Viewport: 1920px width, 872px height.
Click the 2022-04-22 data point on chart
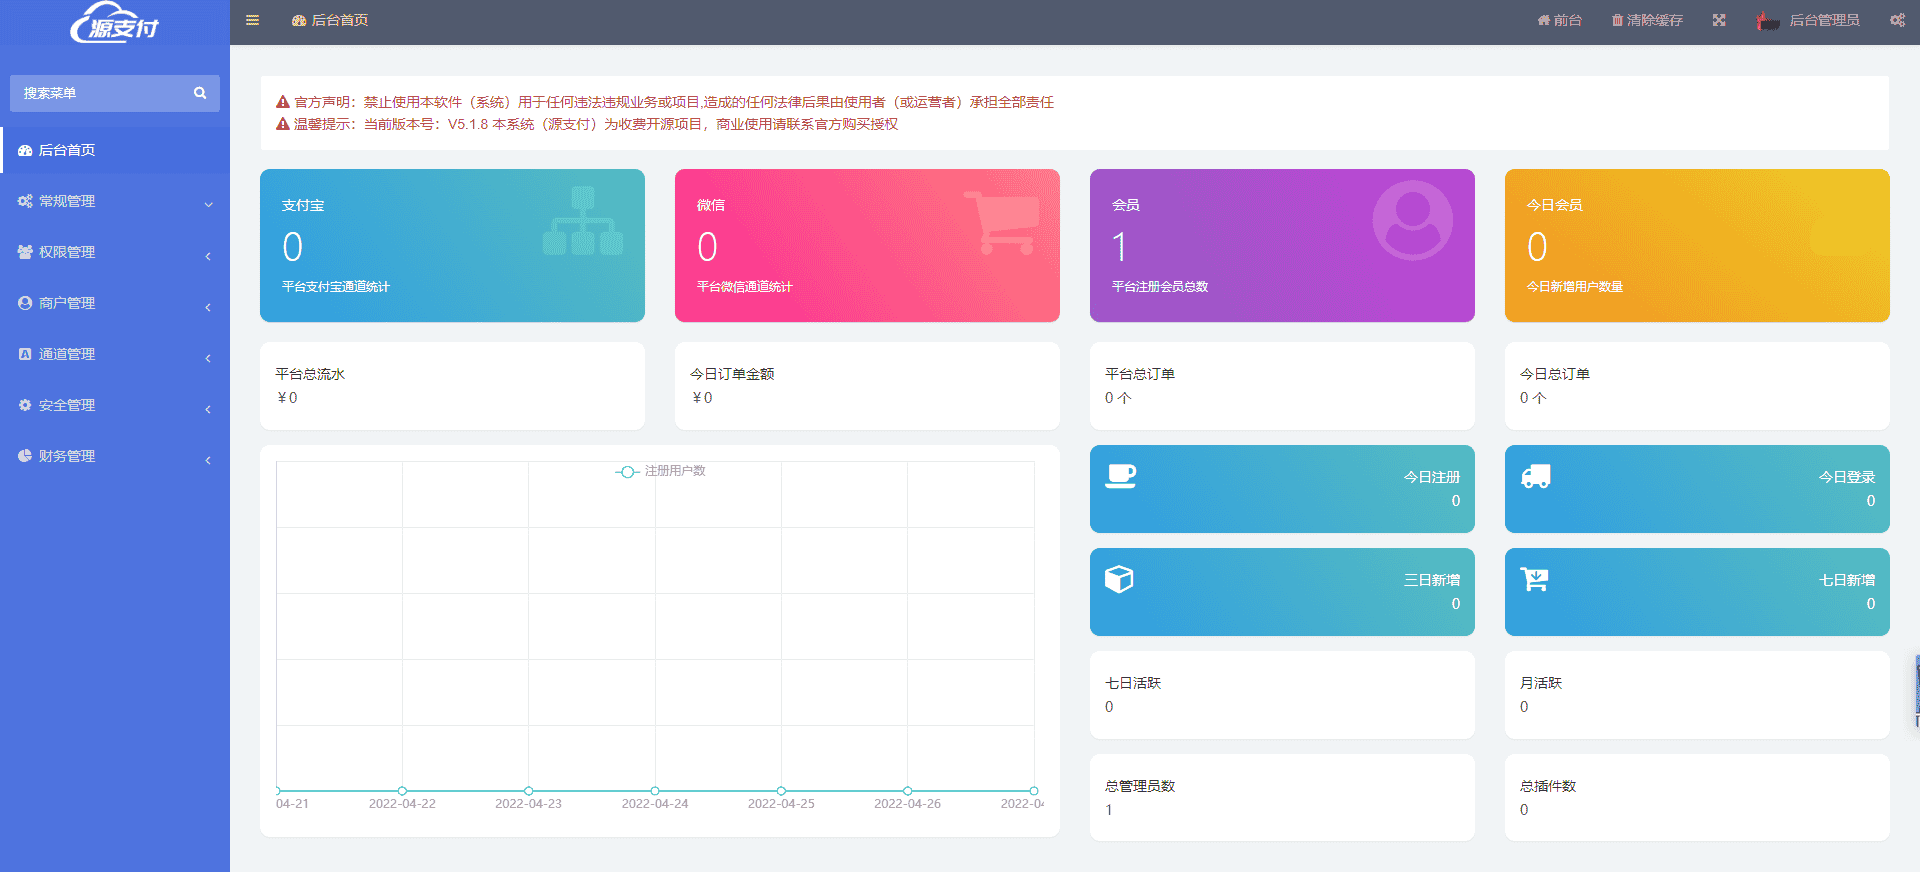(x=402, y=791)
